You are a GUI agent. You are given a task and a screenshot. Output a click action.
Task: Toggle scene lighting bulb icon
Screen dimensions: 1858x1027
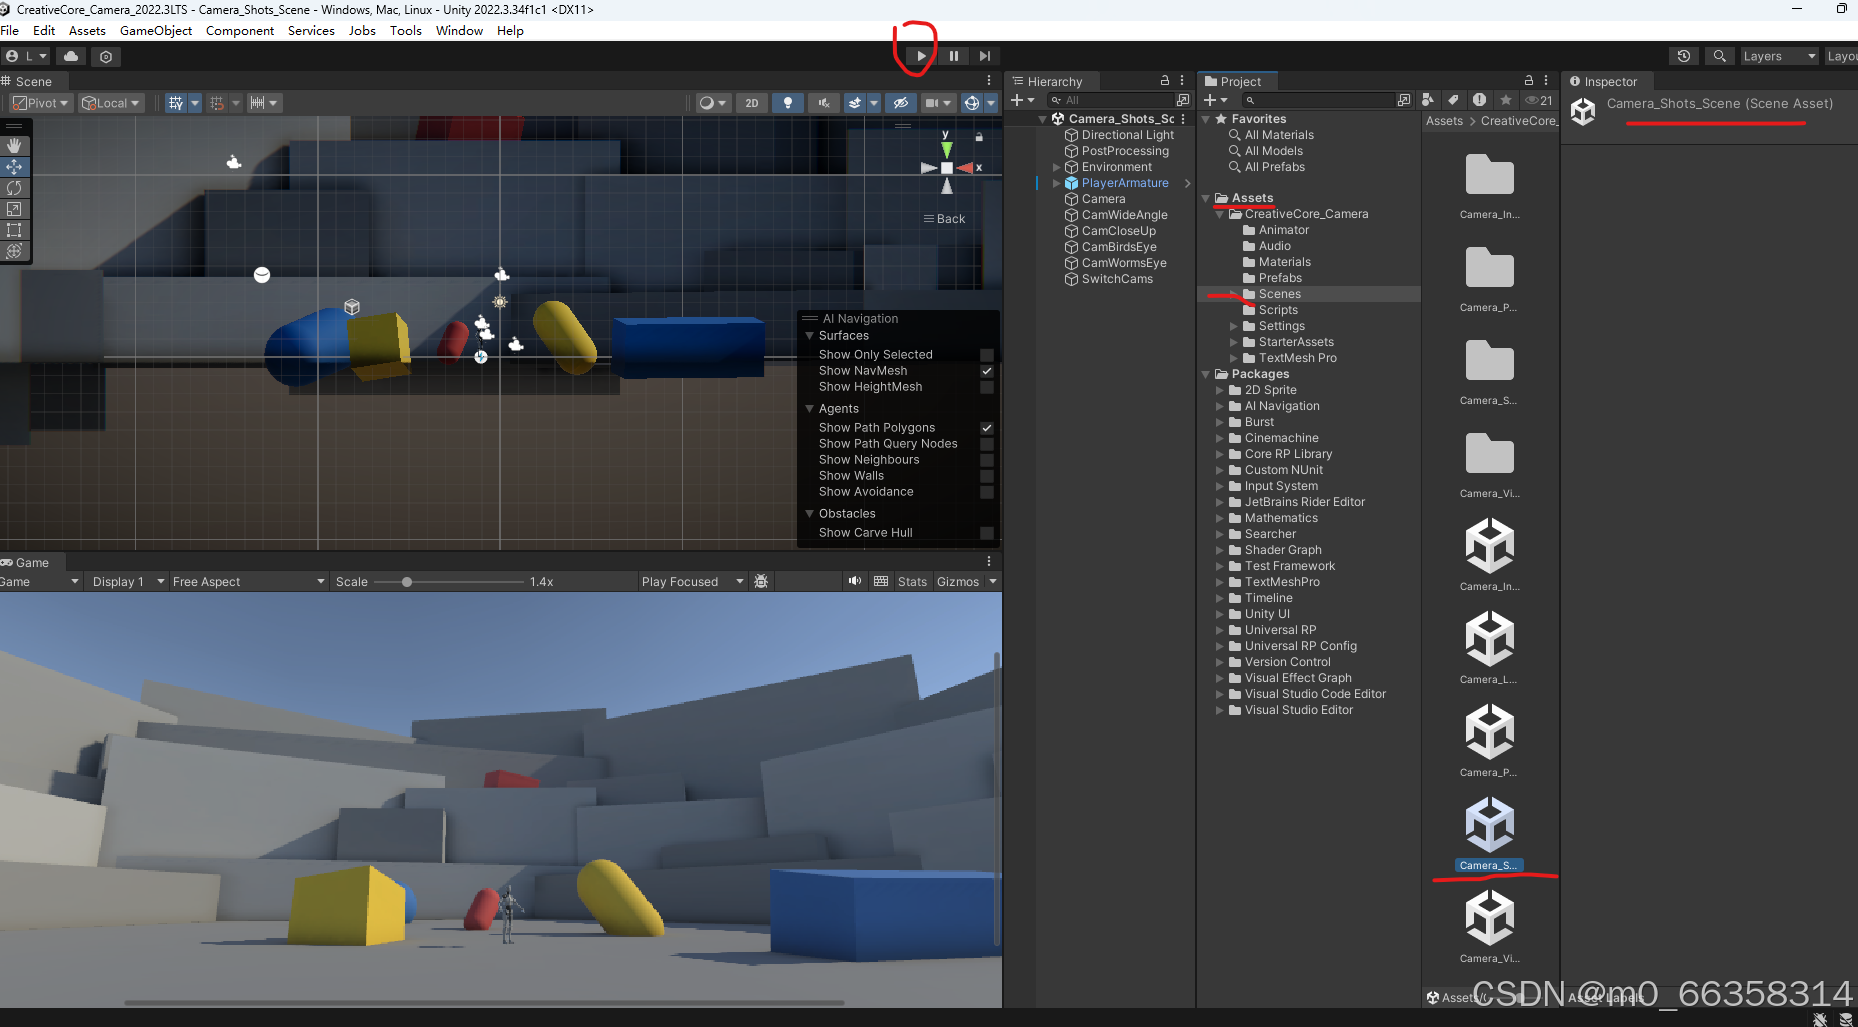(788, 103)
